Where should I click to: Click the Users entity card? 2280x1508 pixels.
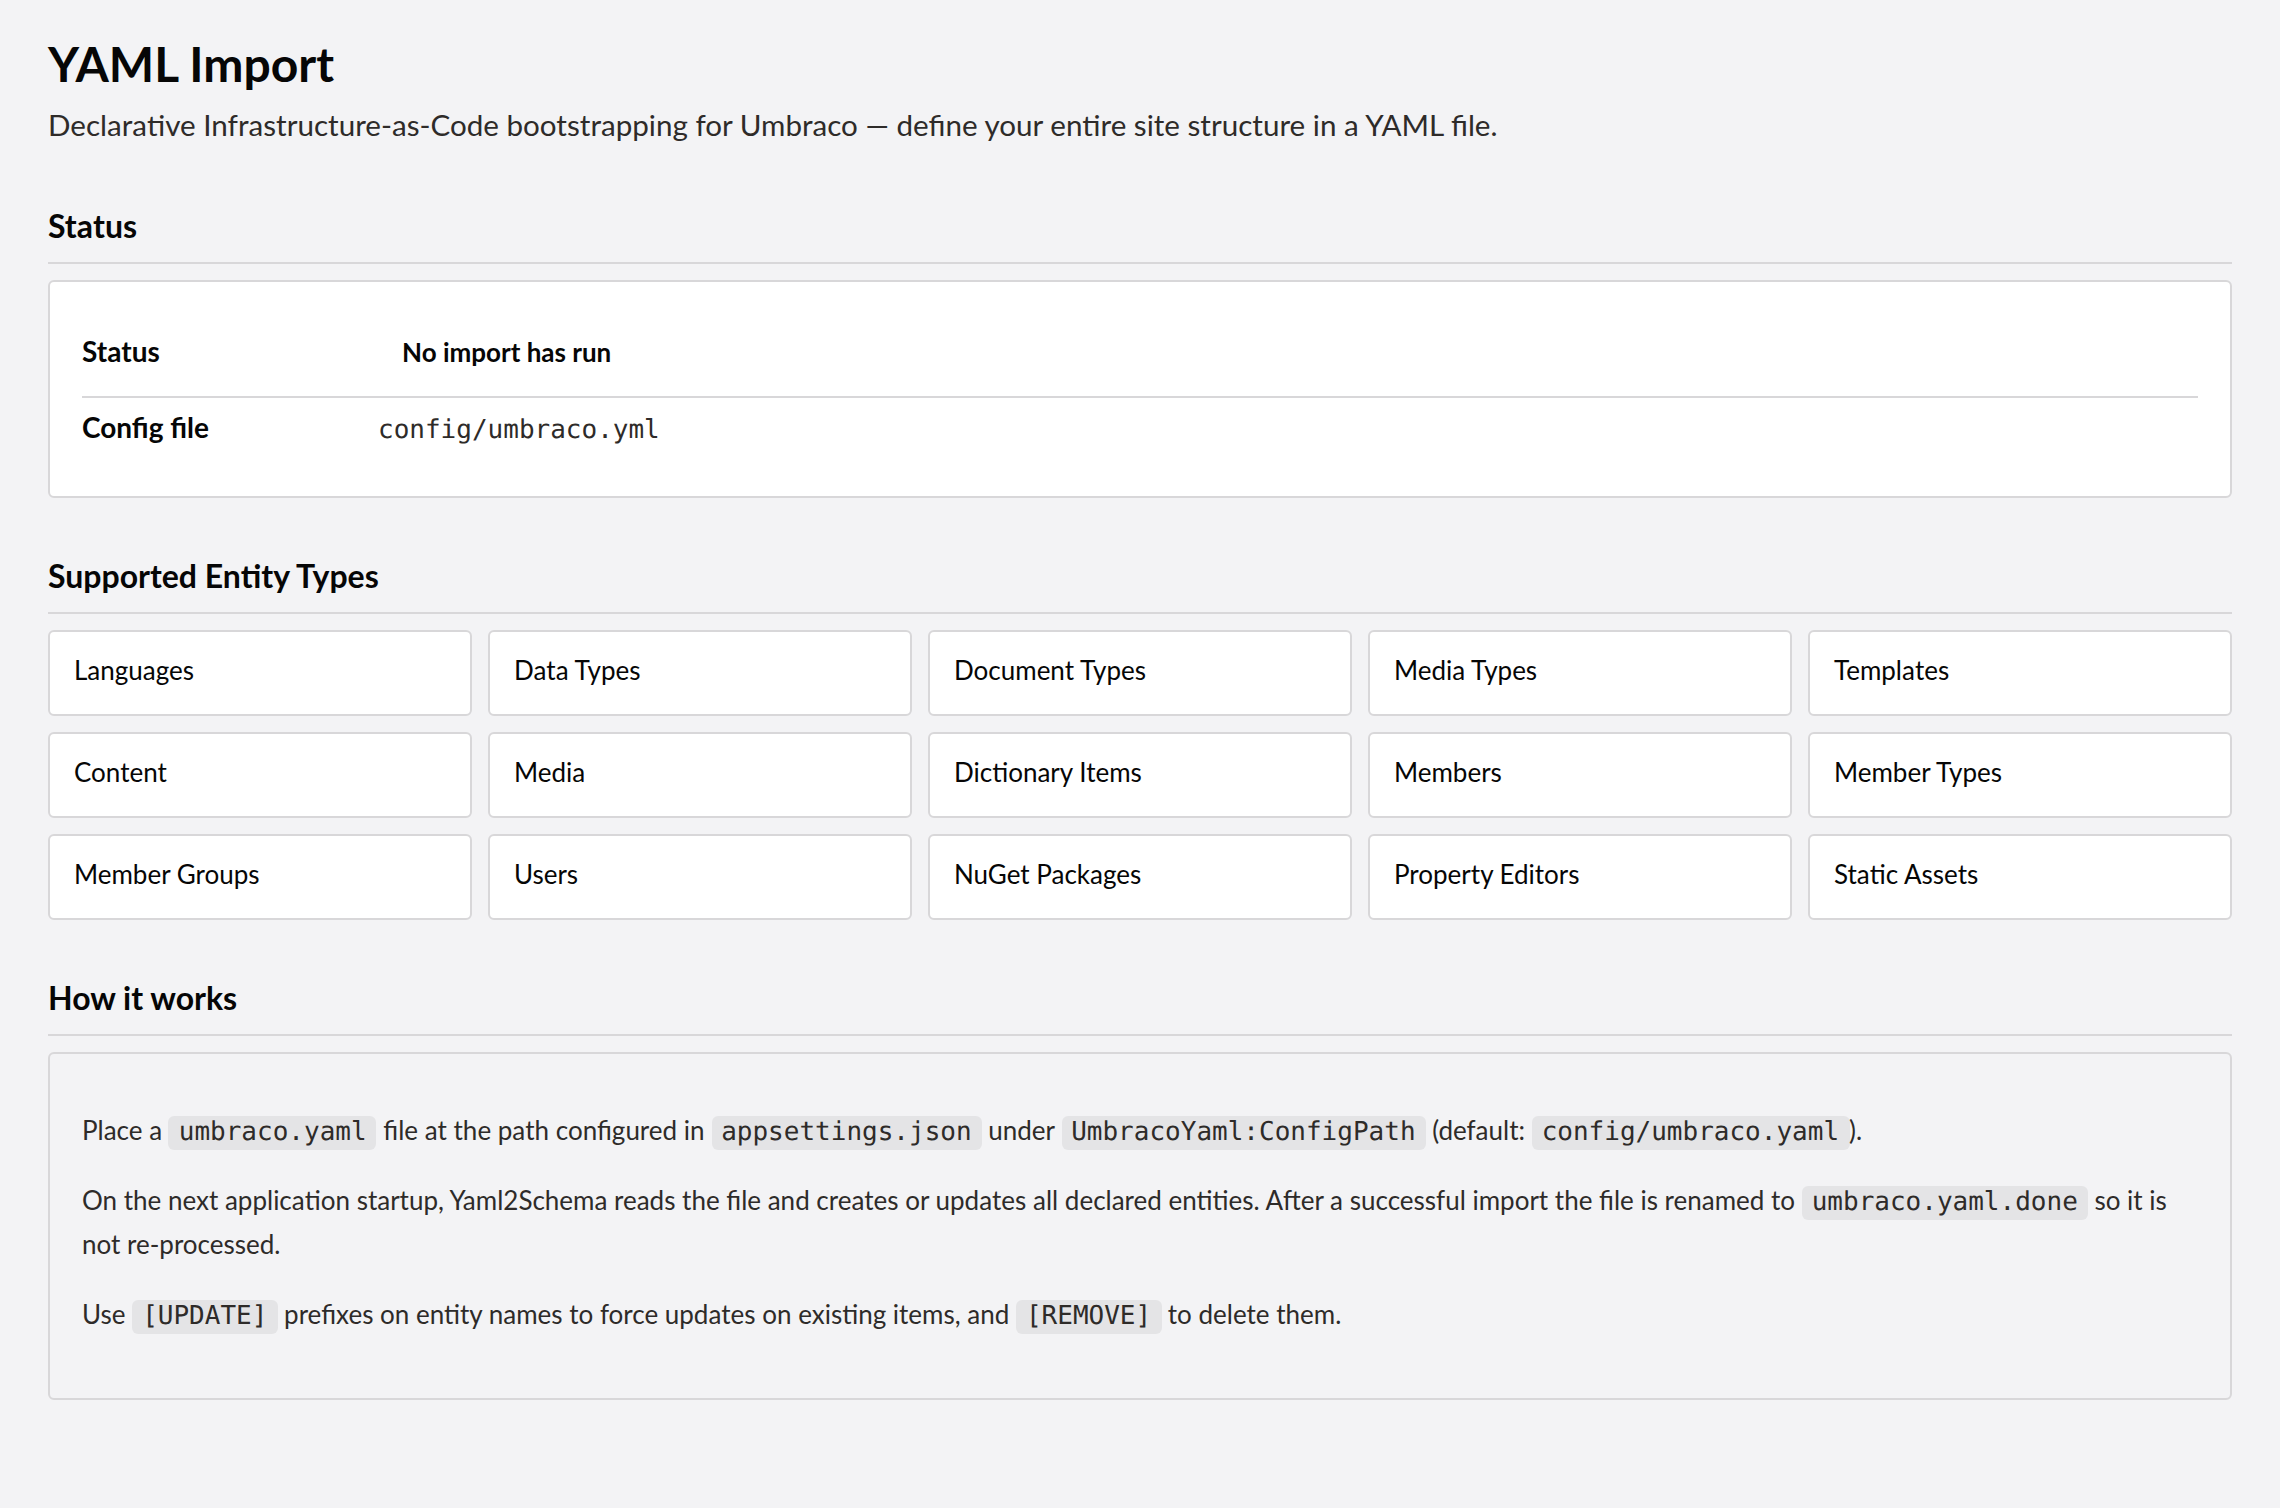(700, 877)
